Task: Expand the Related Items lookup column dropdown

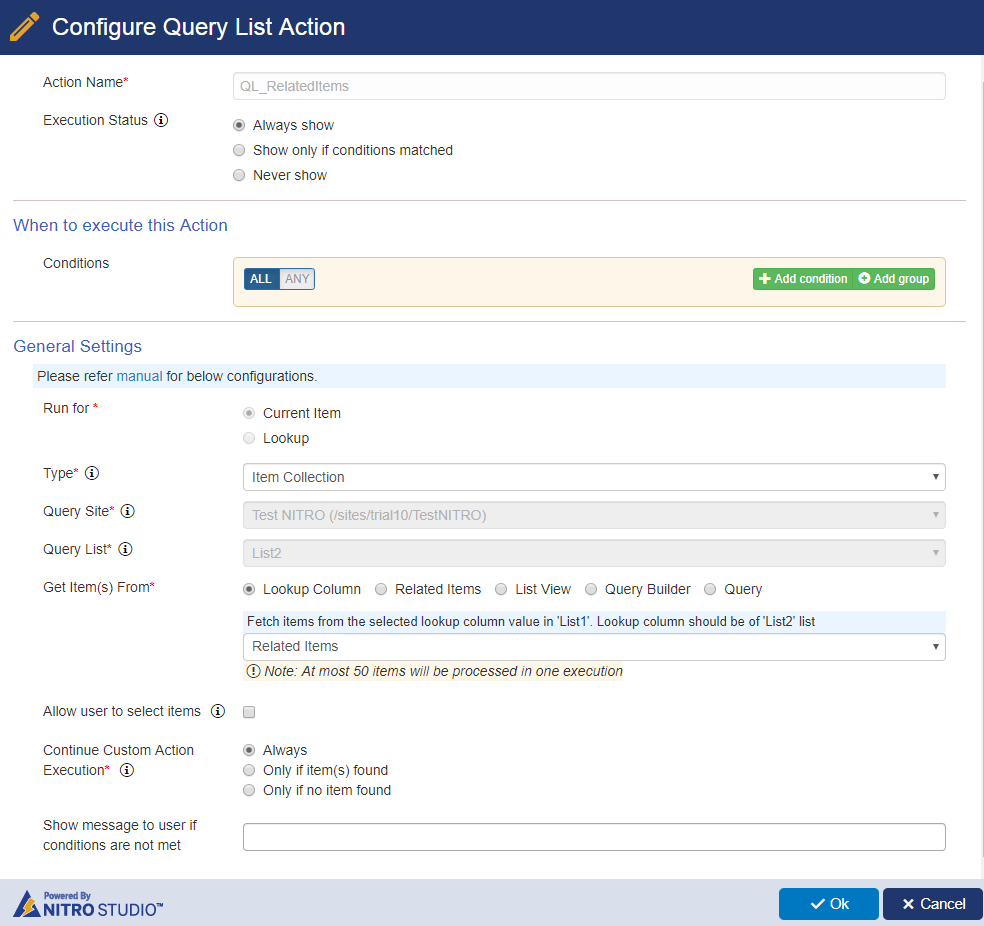Action: [594, 646]
